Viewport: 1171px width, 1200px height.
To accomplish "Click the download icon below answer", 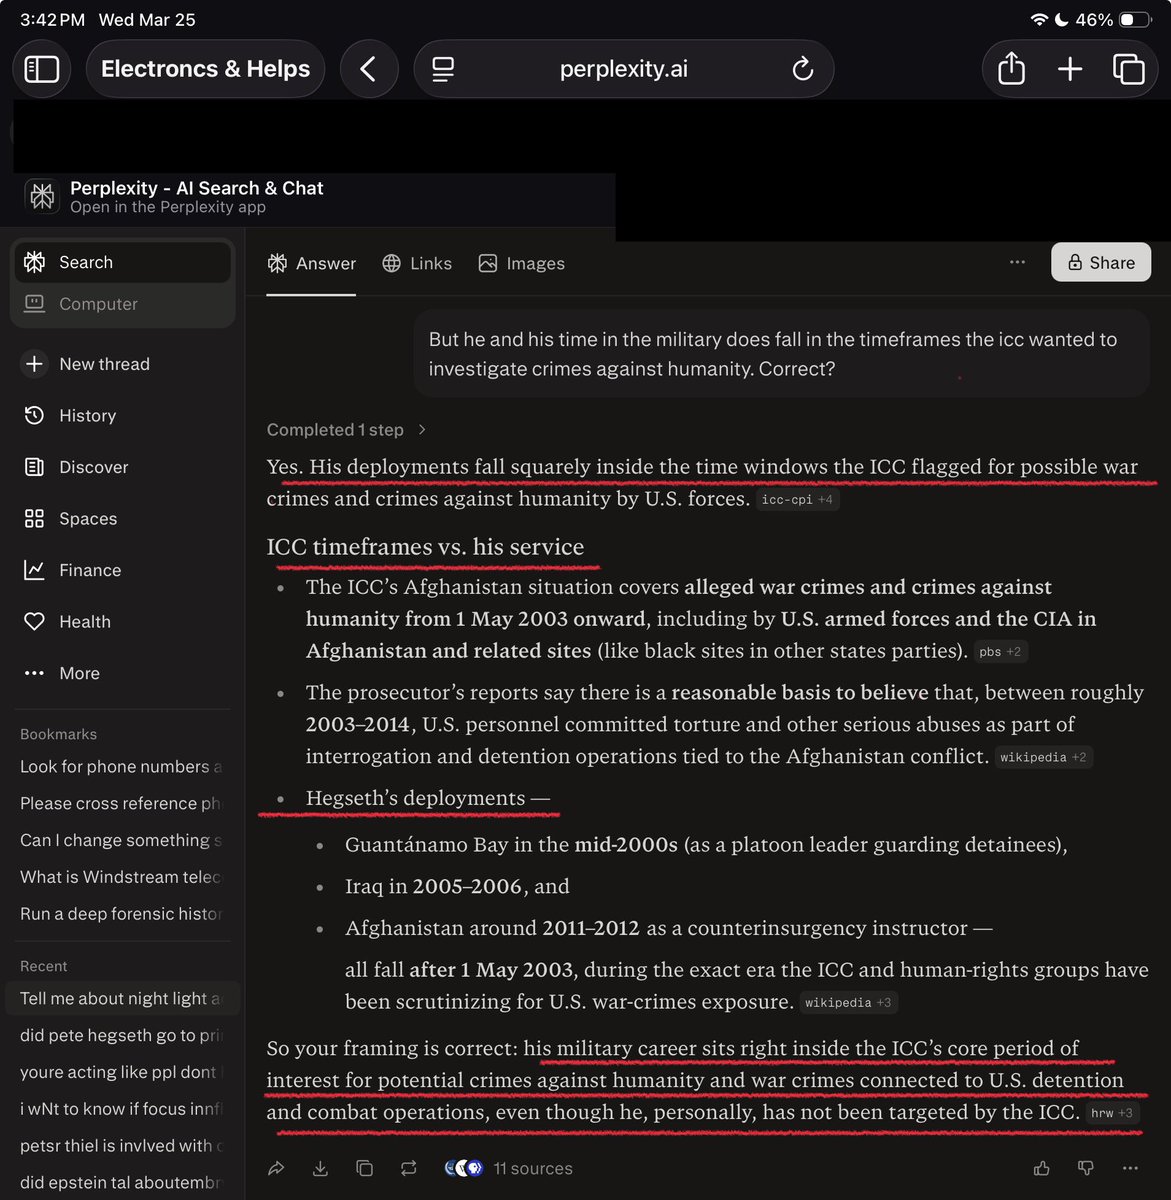I will (320, 1168).
